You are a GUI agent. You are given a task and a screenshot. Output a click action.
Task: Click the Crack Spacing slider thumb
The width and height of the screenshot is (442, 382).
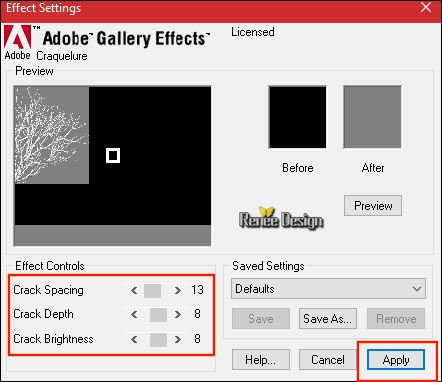coord(153,291)
